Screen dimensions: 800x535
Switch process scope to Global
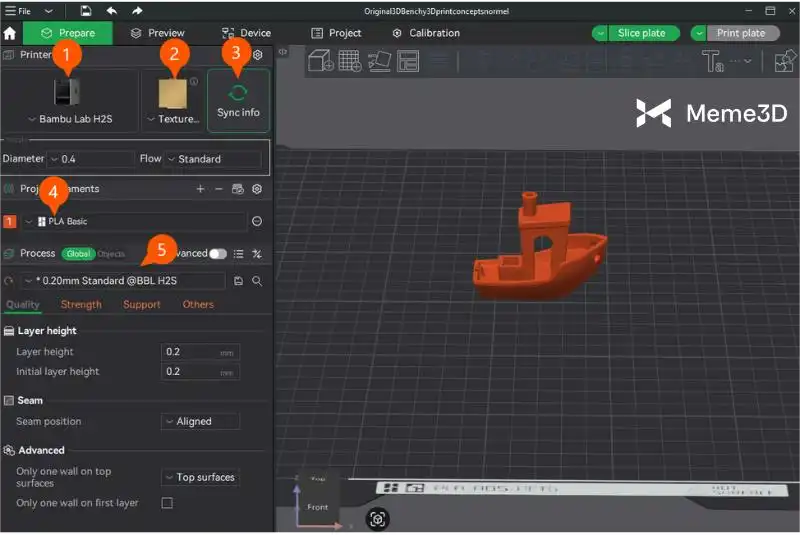point(77,254)
